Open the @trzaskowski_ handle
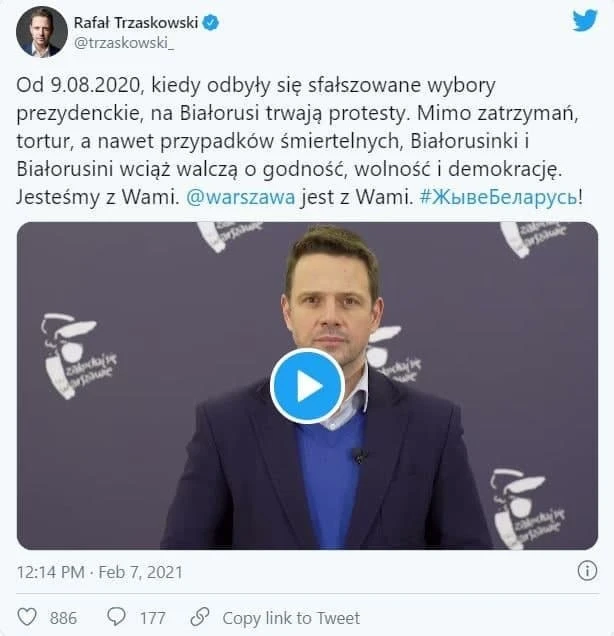Viewport: 614px width, 636px height. [124, 43]
